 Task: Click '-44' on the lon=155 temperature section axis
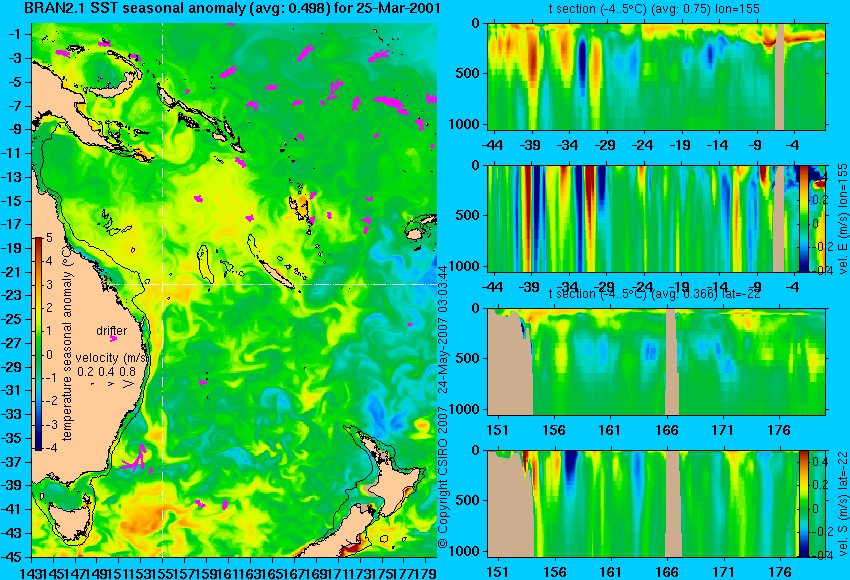(493, 145)
